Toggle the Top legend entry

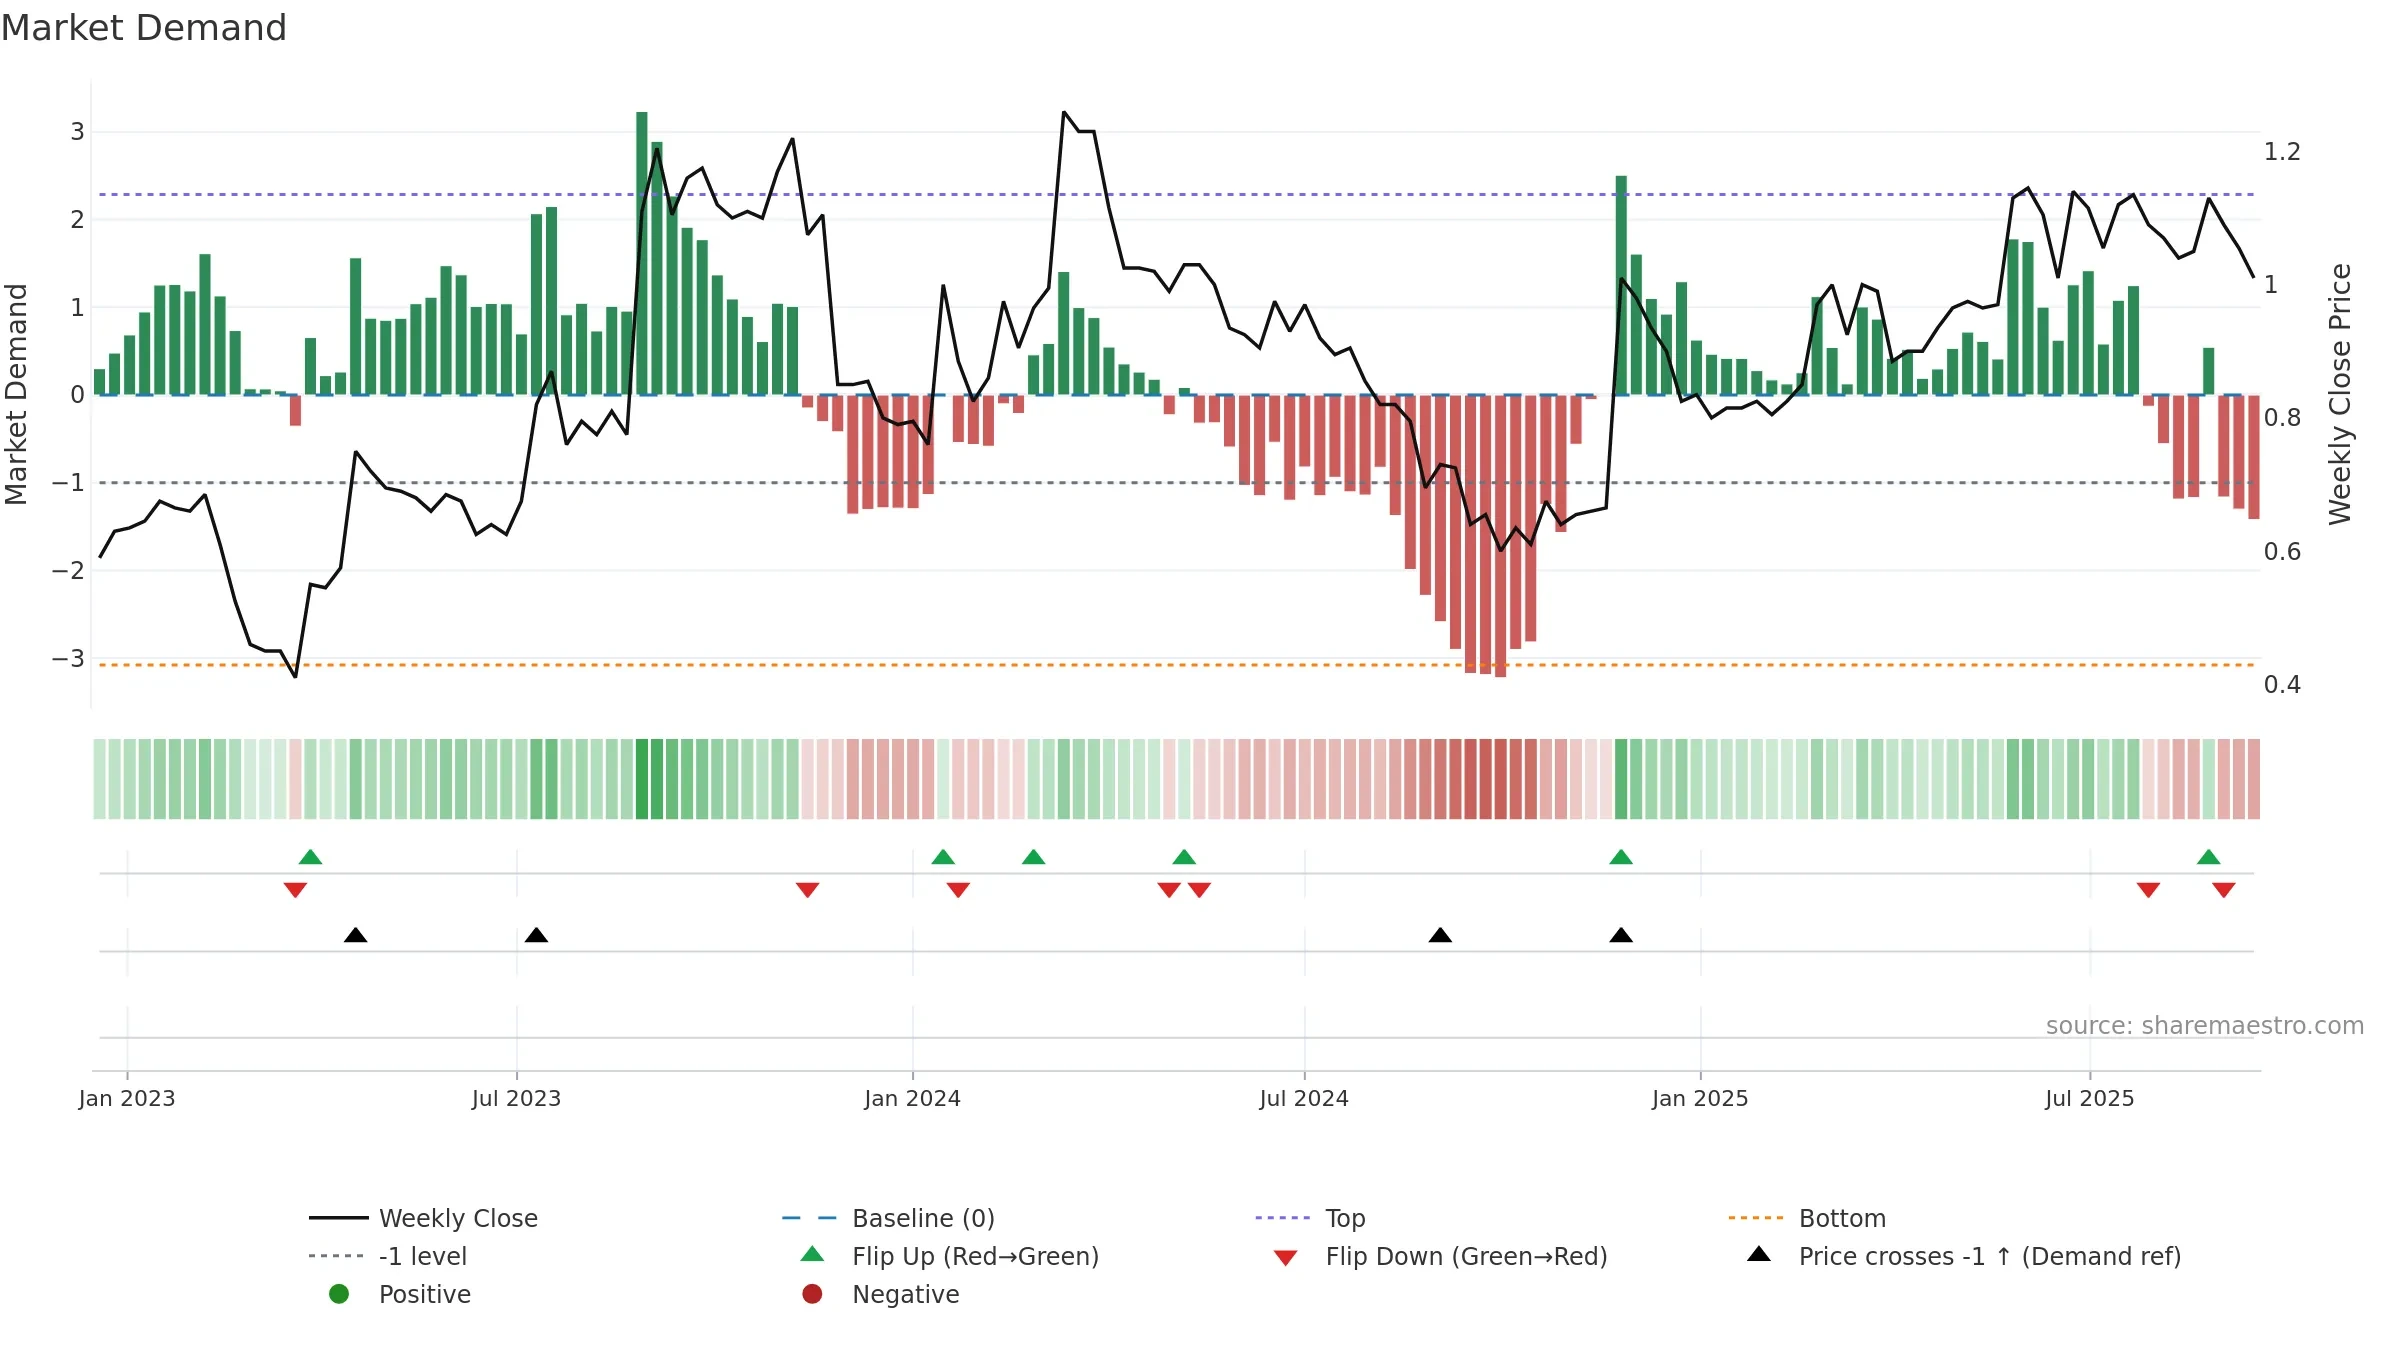(1310, 1218)
